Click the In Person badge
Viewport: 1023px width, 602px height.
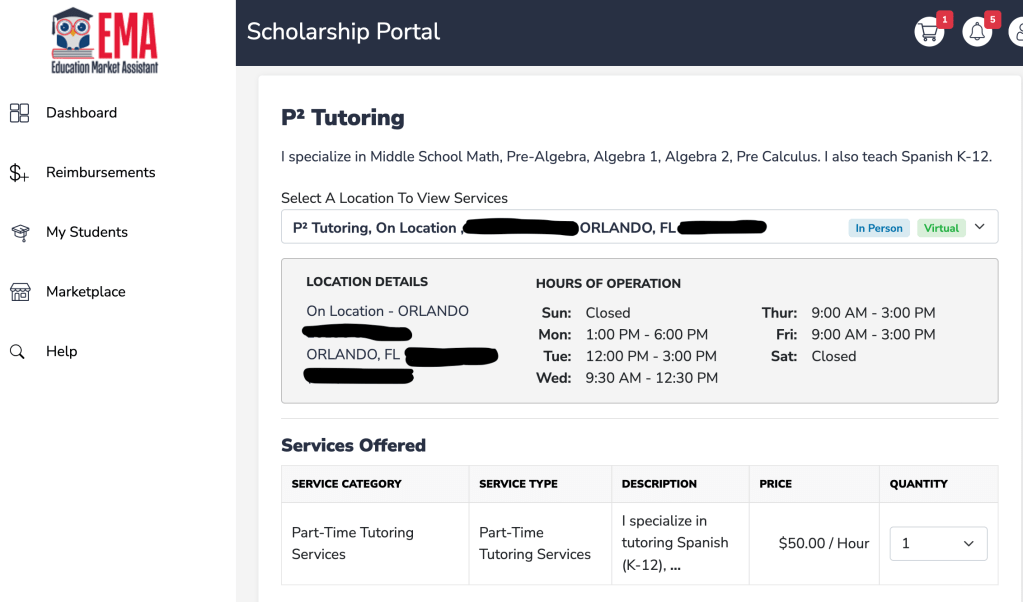[x=878, y=228]
